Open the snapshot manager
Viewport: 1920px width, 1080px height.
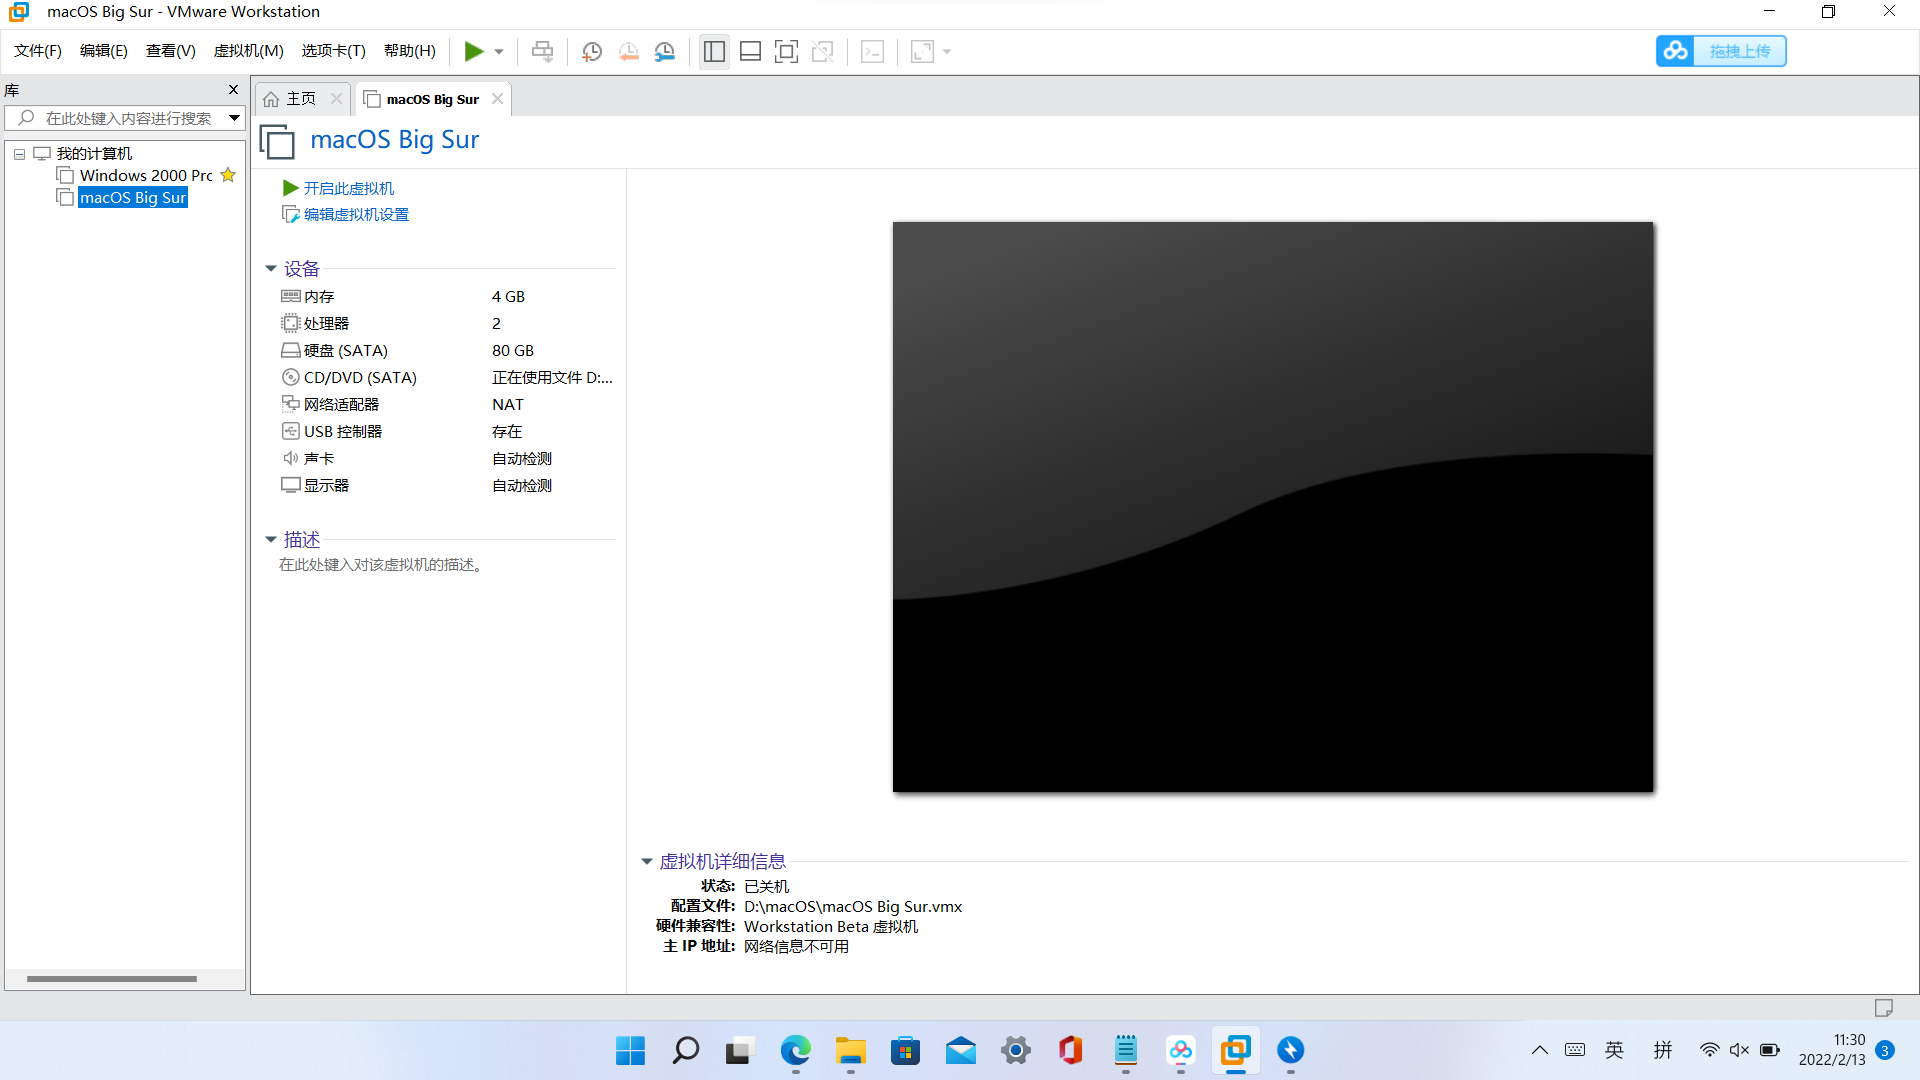tap(665, 51)
